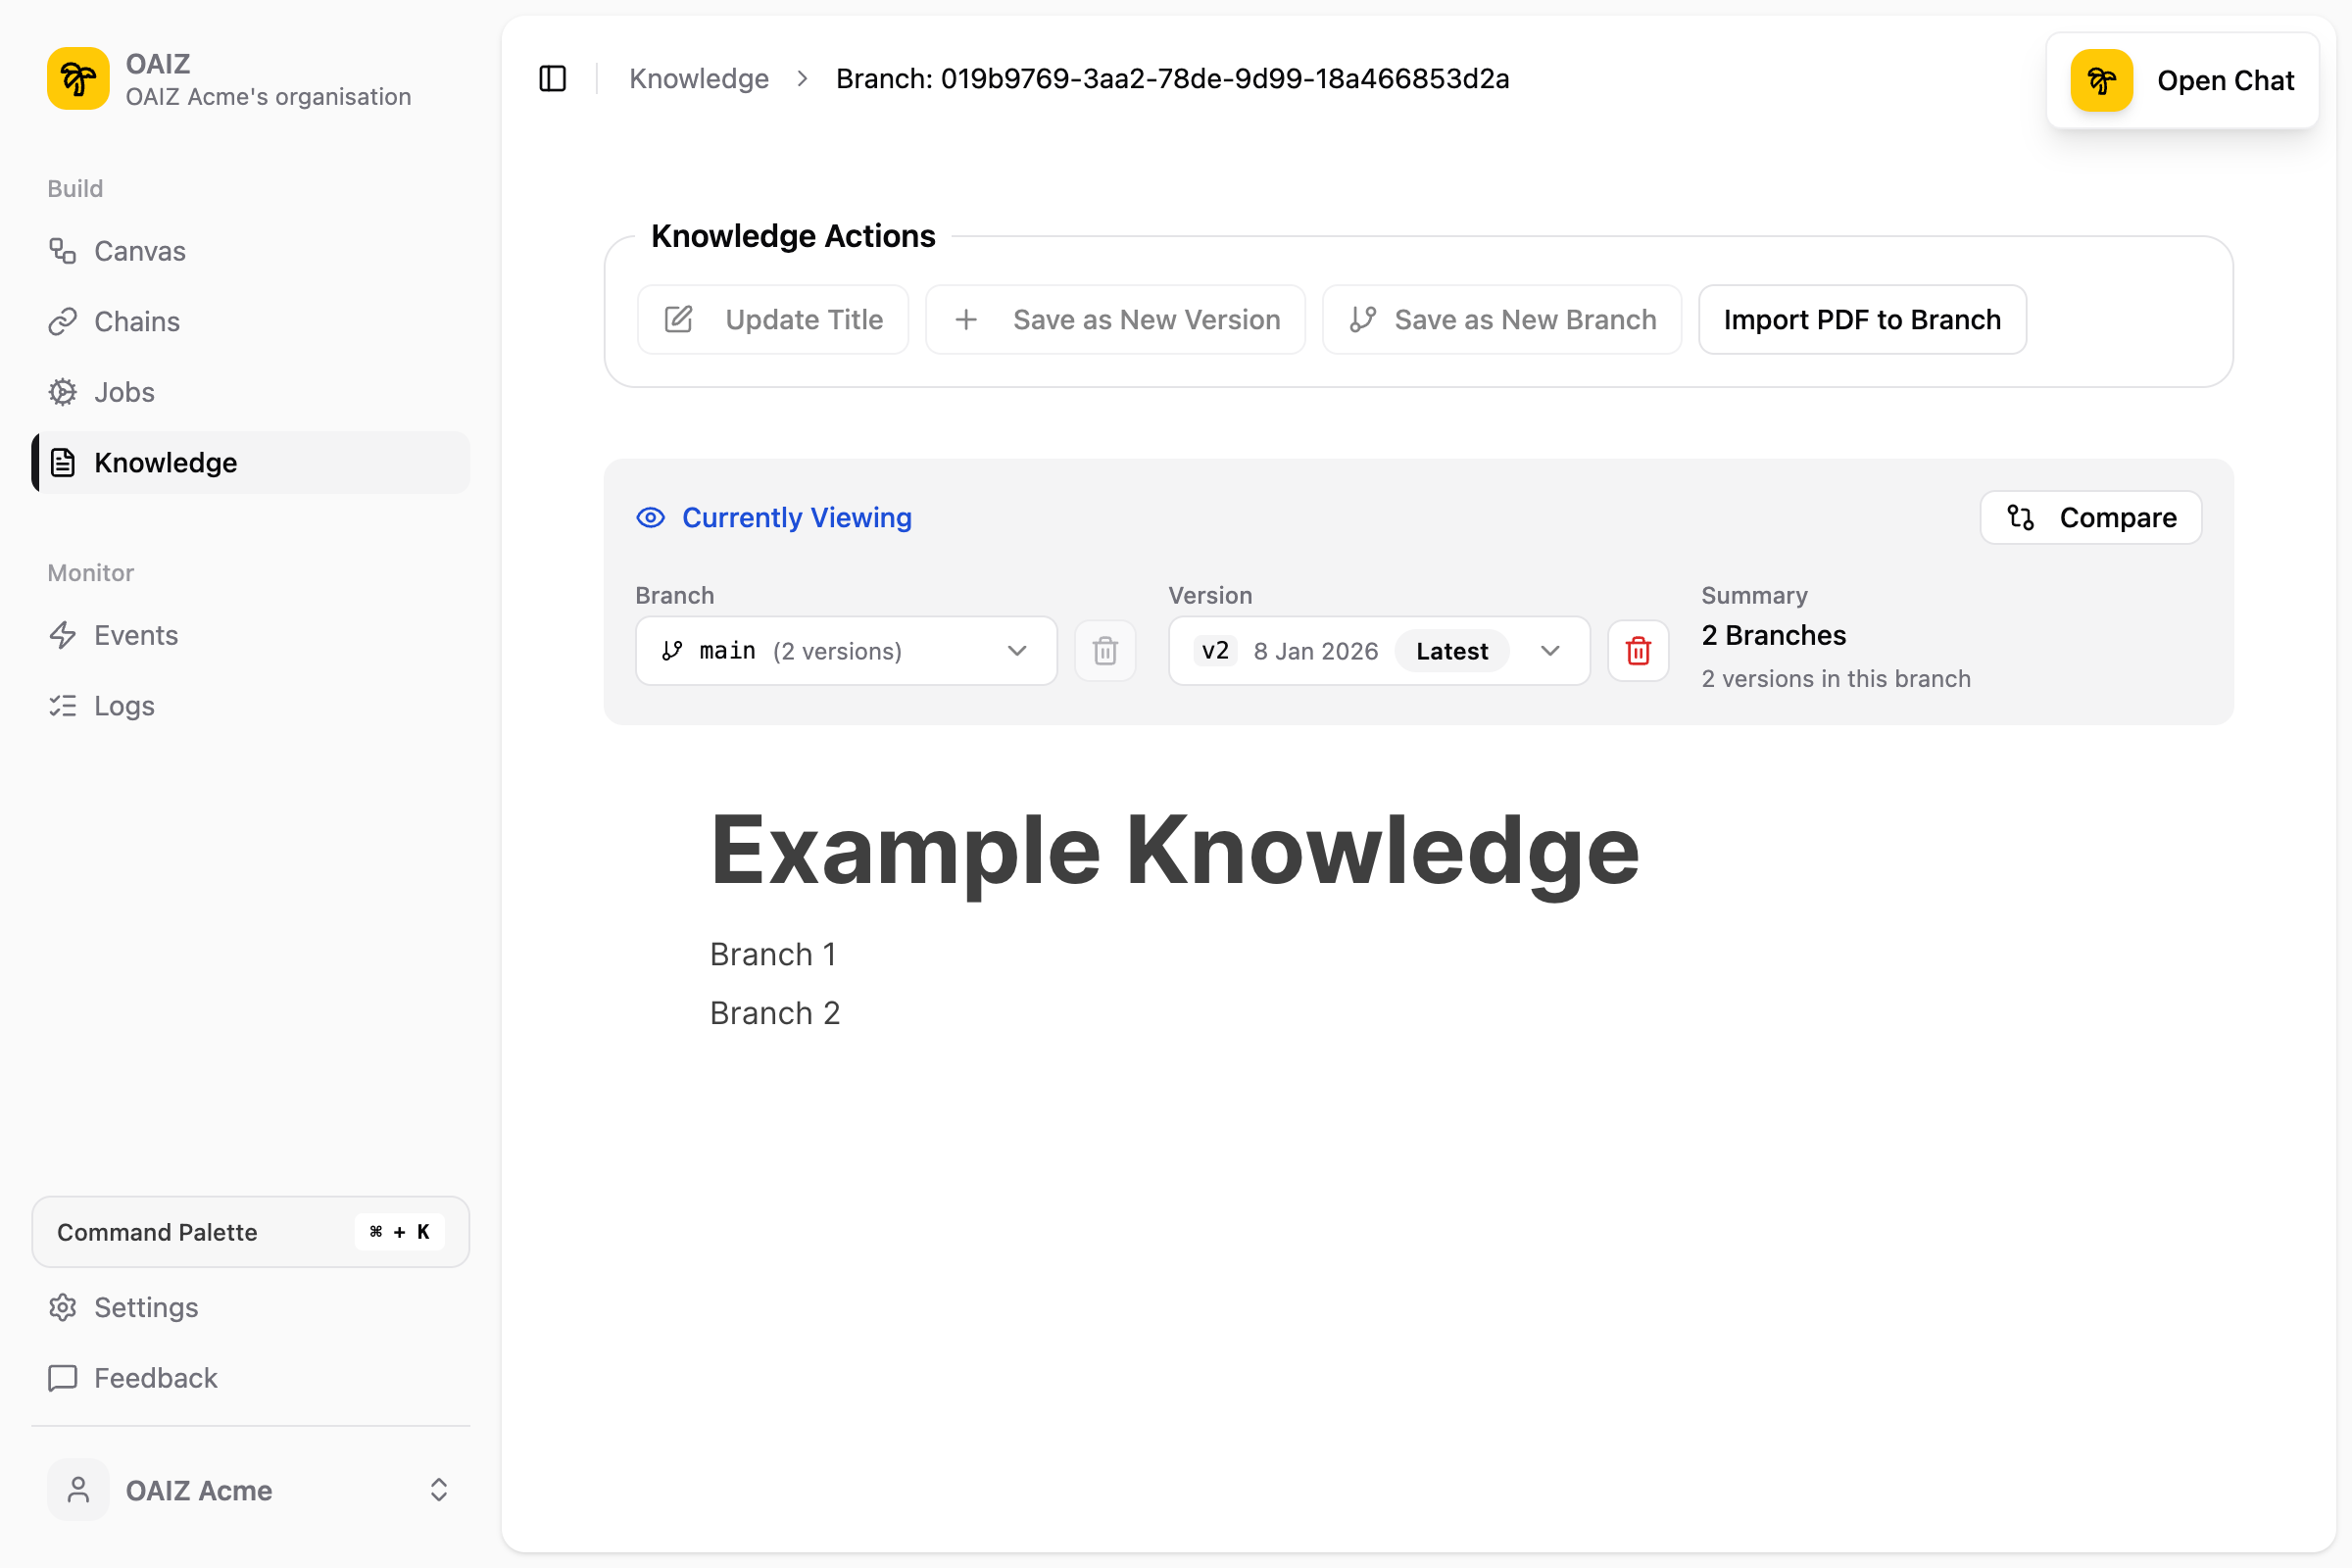Click the Import PDF to Branch button
Viewport: 2352px width, 1568px height.
[x=1862, y=319]
